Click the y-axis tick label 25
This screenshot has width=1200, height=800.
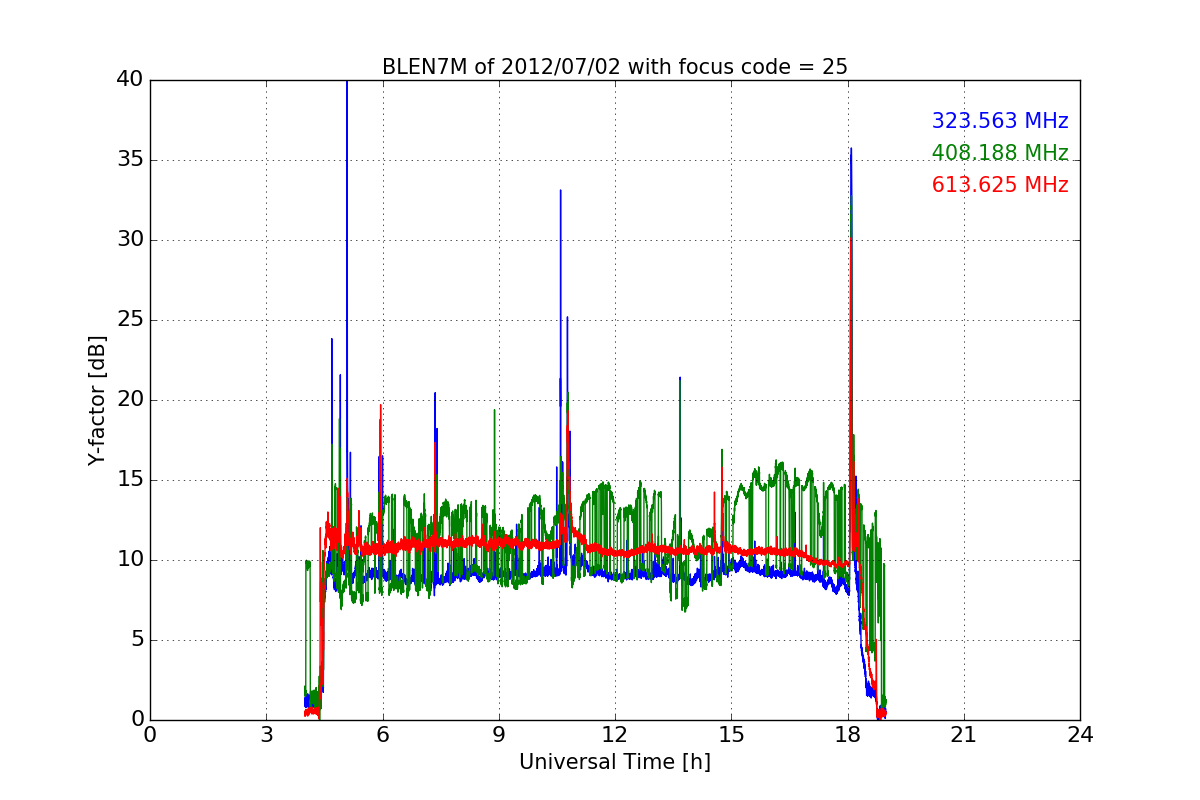coord(130,320)
